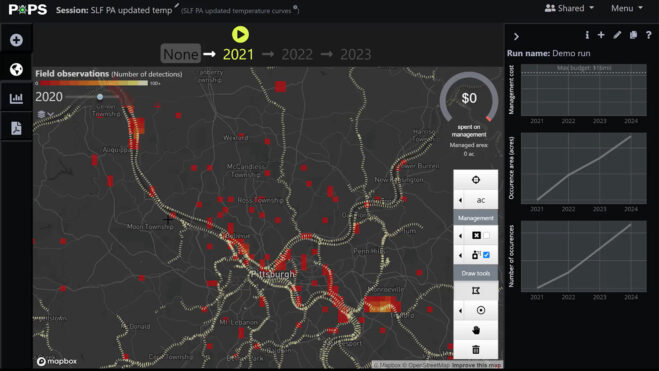Click the trash delete drawing tool
Viewport: 659px width, 371px height.
click(x=476, y=350)
